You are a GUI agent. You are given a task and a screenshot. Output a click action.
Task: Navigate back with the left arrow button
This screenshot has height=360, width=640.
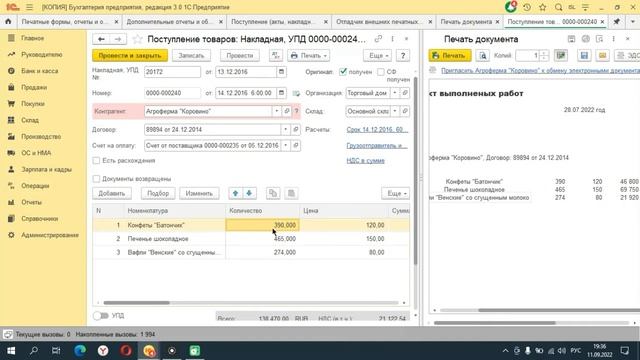pos(101,39)
